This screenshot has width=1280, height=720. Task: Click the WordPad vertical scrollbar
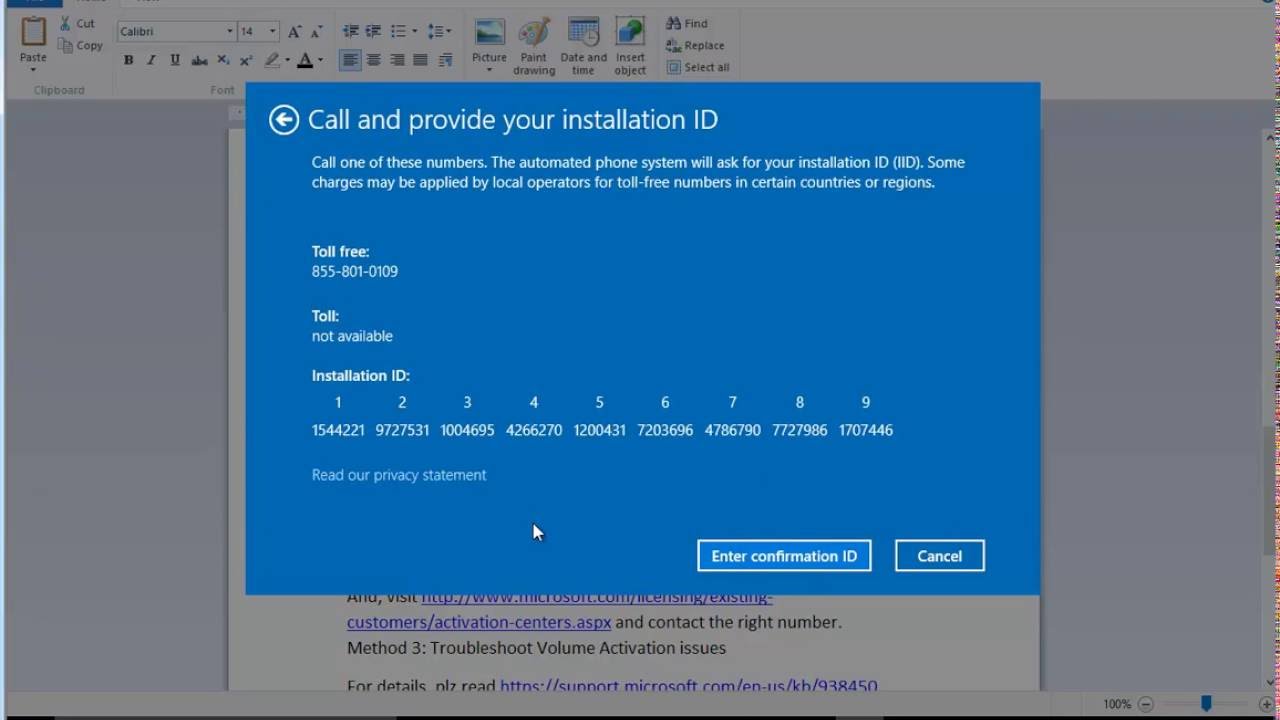click(x=1270, y=490)
